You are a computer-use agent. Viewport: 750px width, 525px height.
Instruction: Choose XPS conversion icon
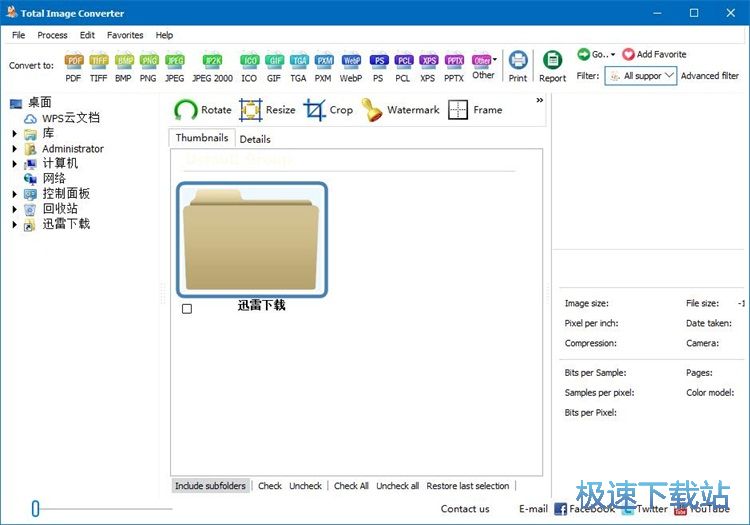click(428, 67)
